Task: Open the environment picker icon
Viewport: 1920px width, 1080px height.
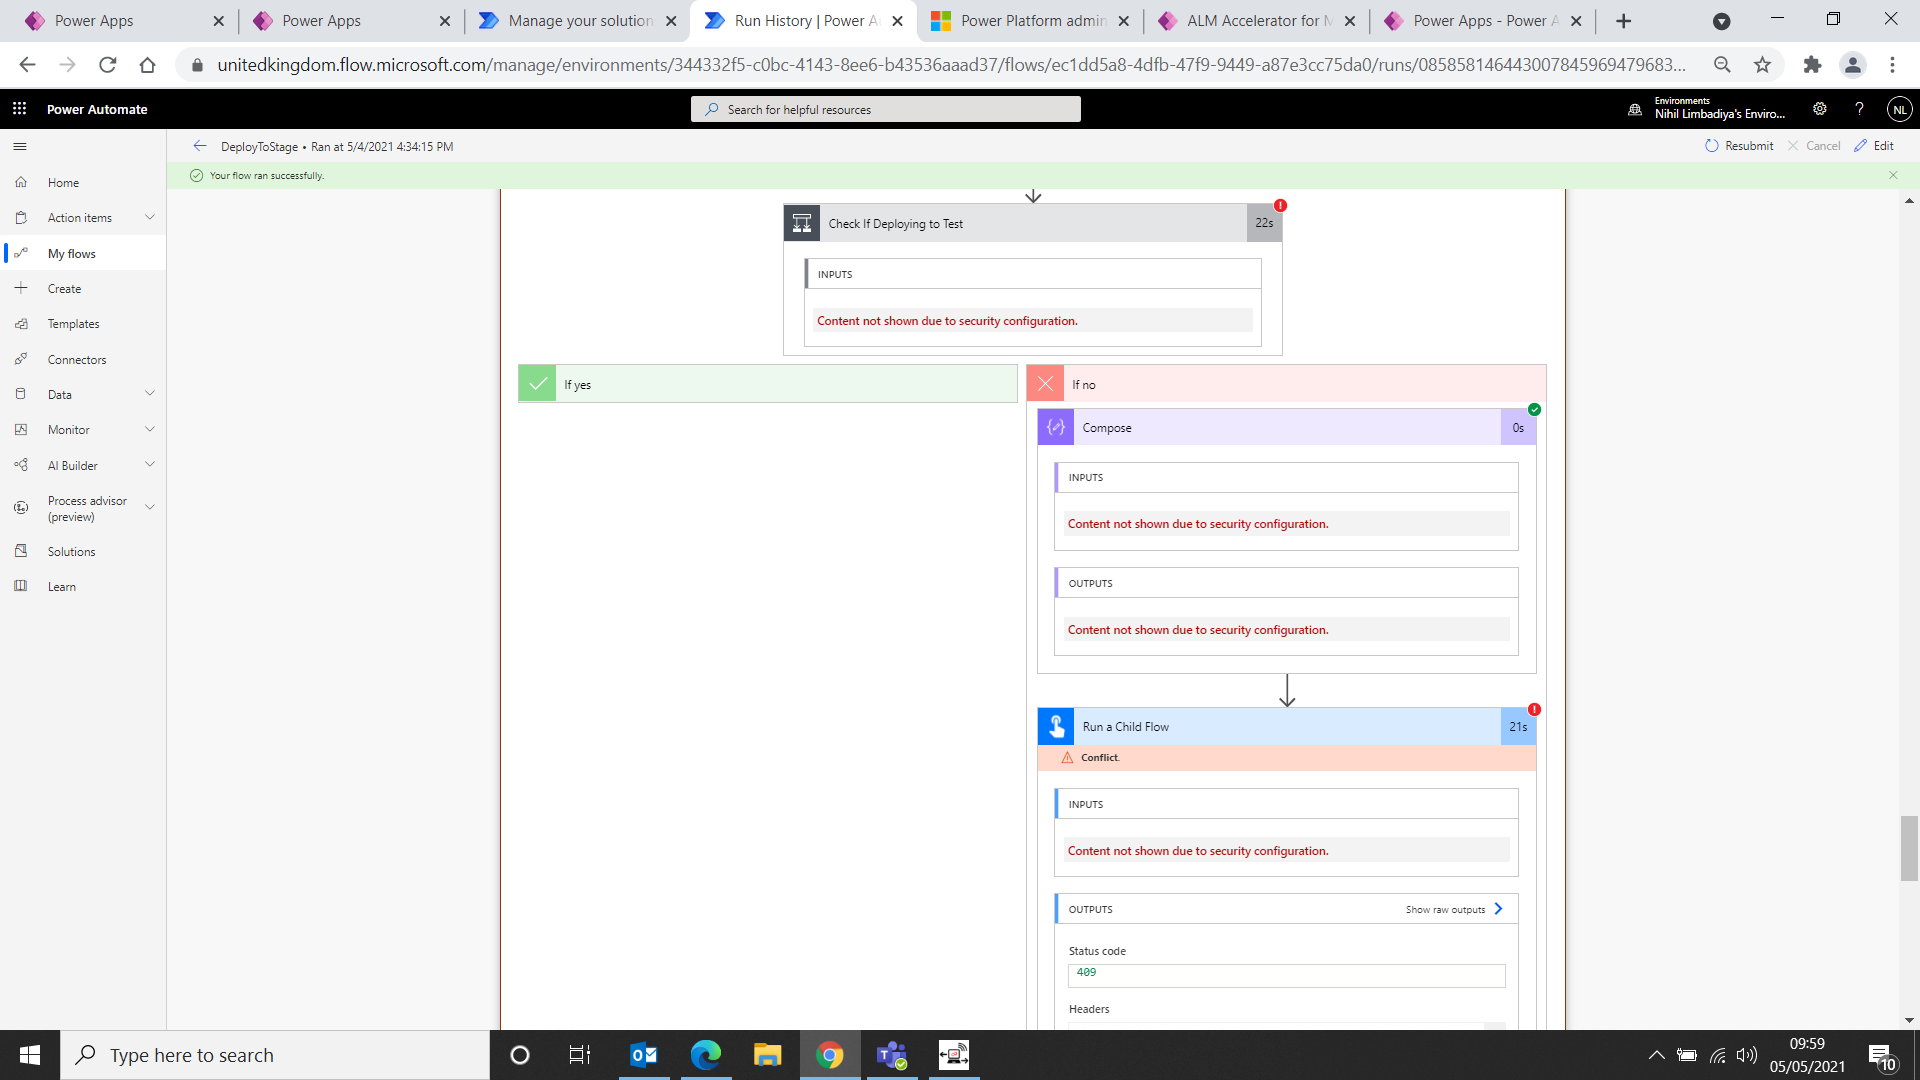Action: pos(1635,109)
